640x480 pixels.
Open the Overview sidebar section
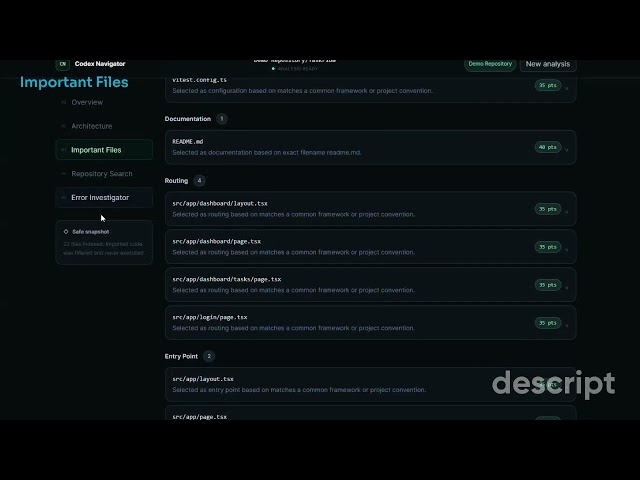click(x=87, y=102)
